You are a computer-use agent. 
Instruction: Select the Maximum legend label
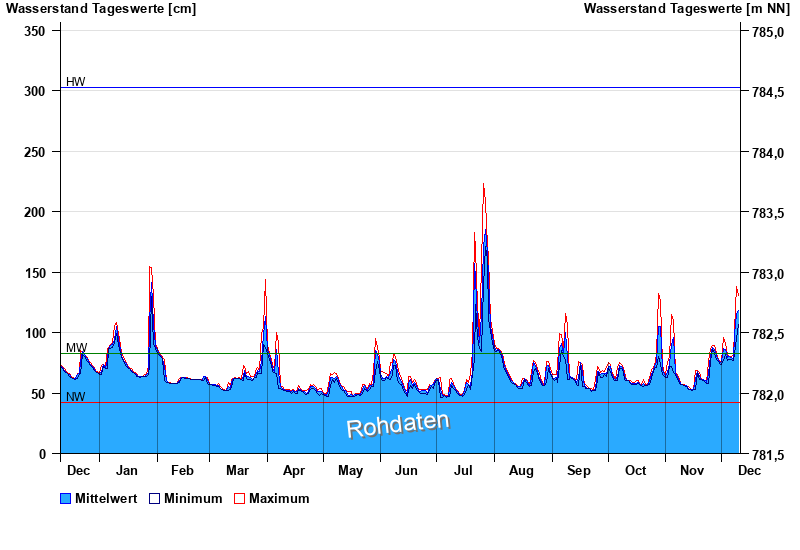tap(279, 498)
